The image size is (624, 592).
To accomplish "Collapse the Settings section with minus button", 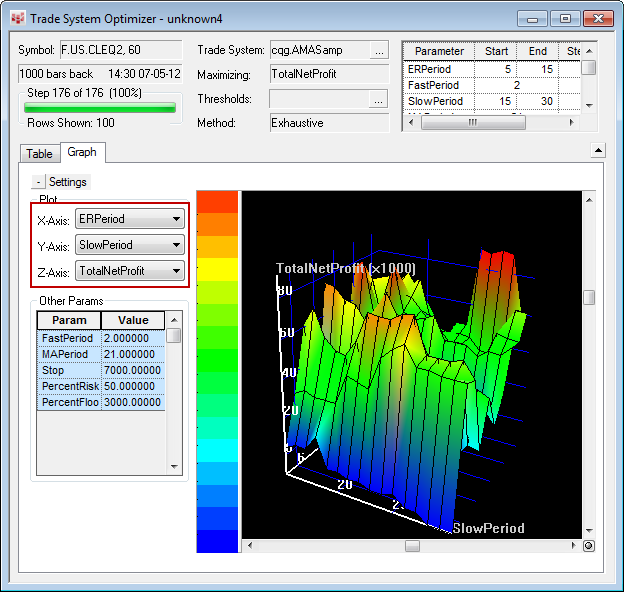I will click(x=38, y=182).
